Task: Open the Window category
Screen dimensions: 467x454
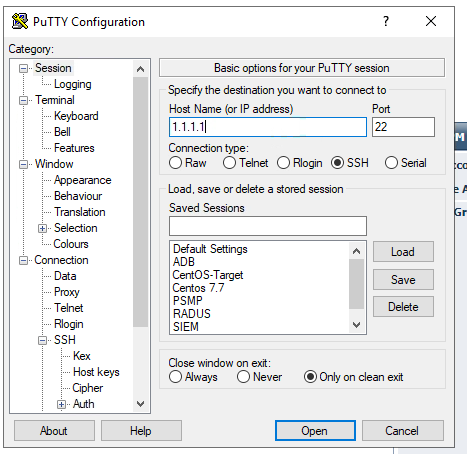Action: tap(54, 164)
